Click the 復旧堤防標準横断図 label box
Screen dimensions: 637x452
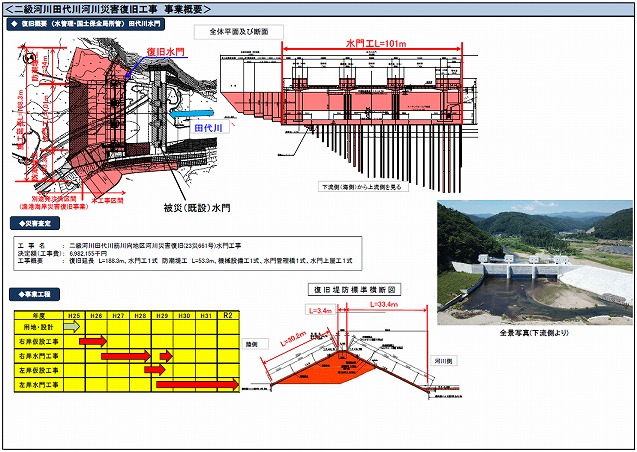point(355,290)
